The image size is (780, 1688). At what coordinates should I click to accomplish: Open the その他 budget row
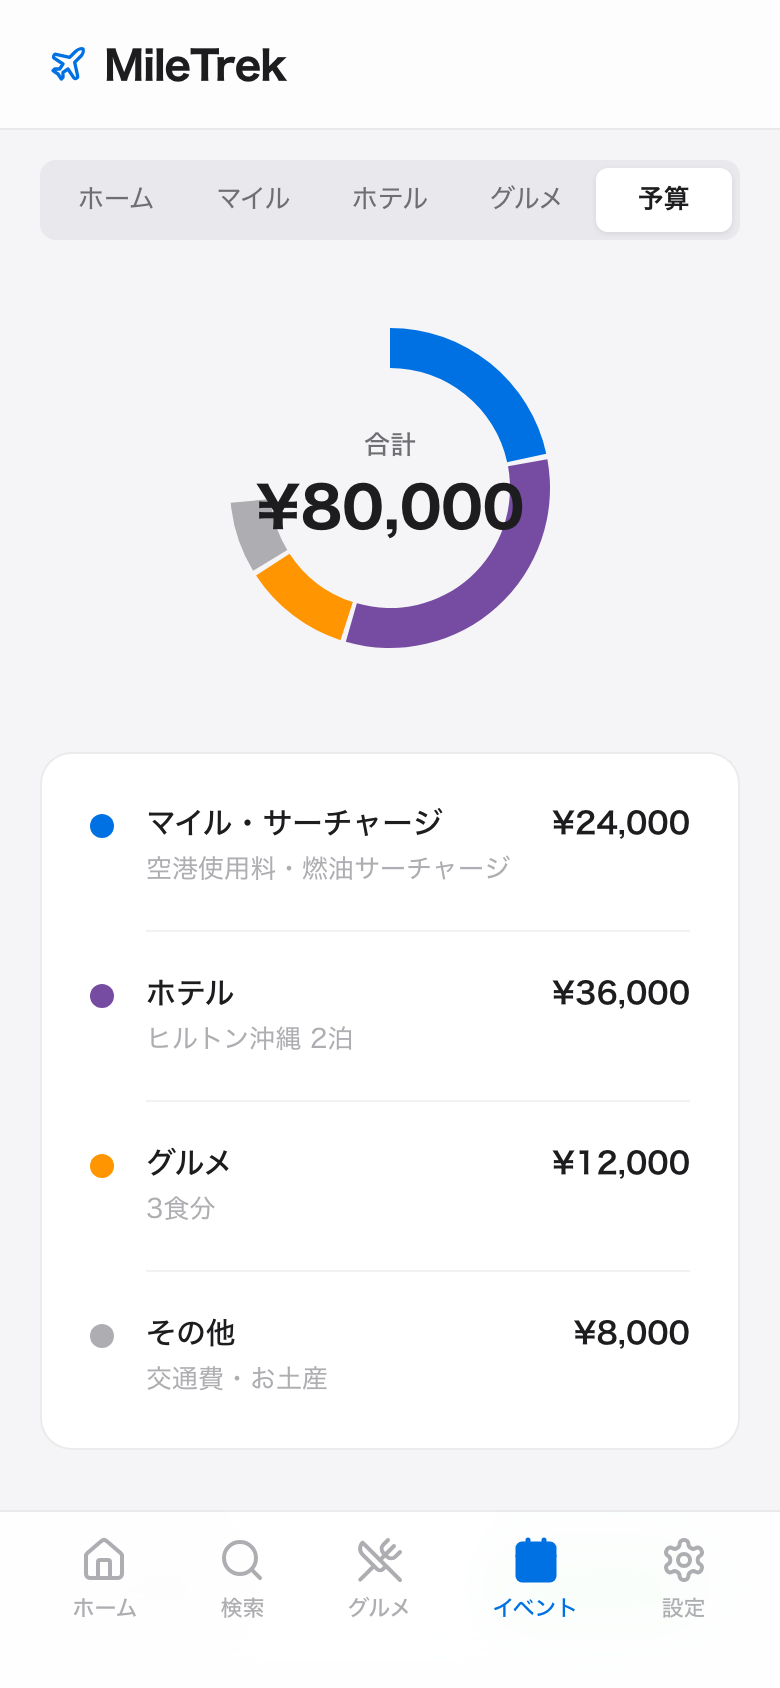[390, 1355]
